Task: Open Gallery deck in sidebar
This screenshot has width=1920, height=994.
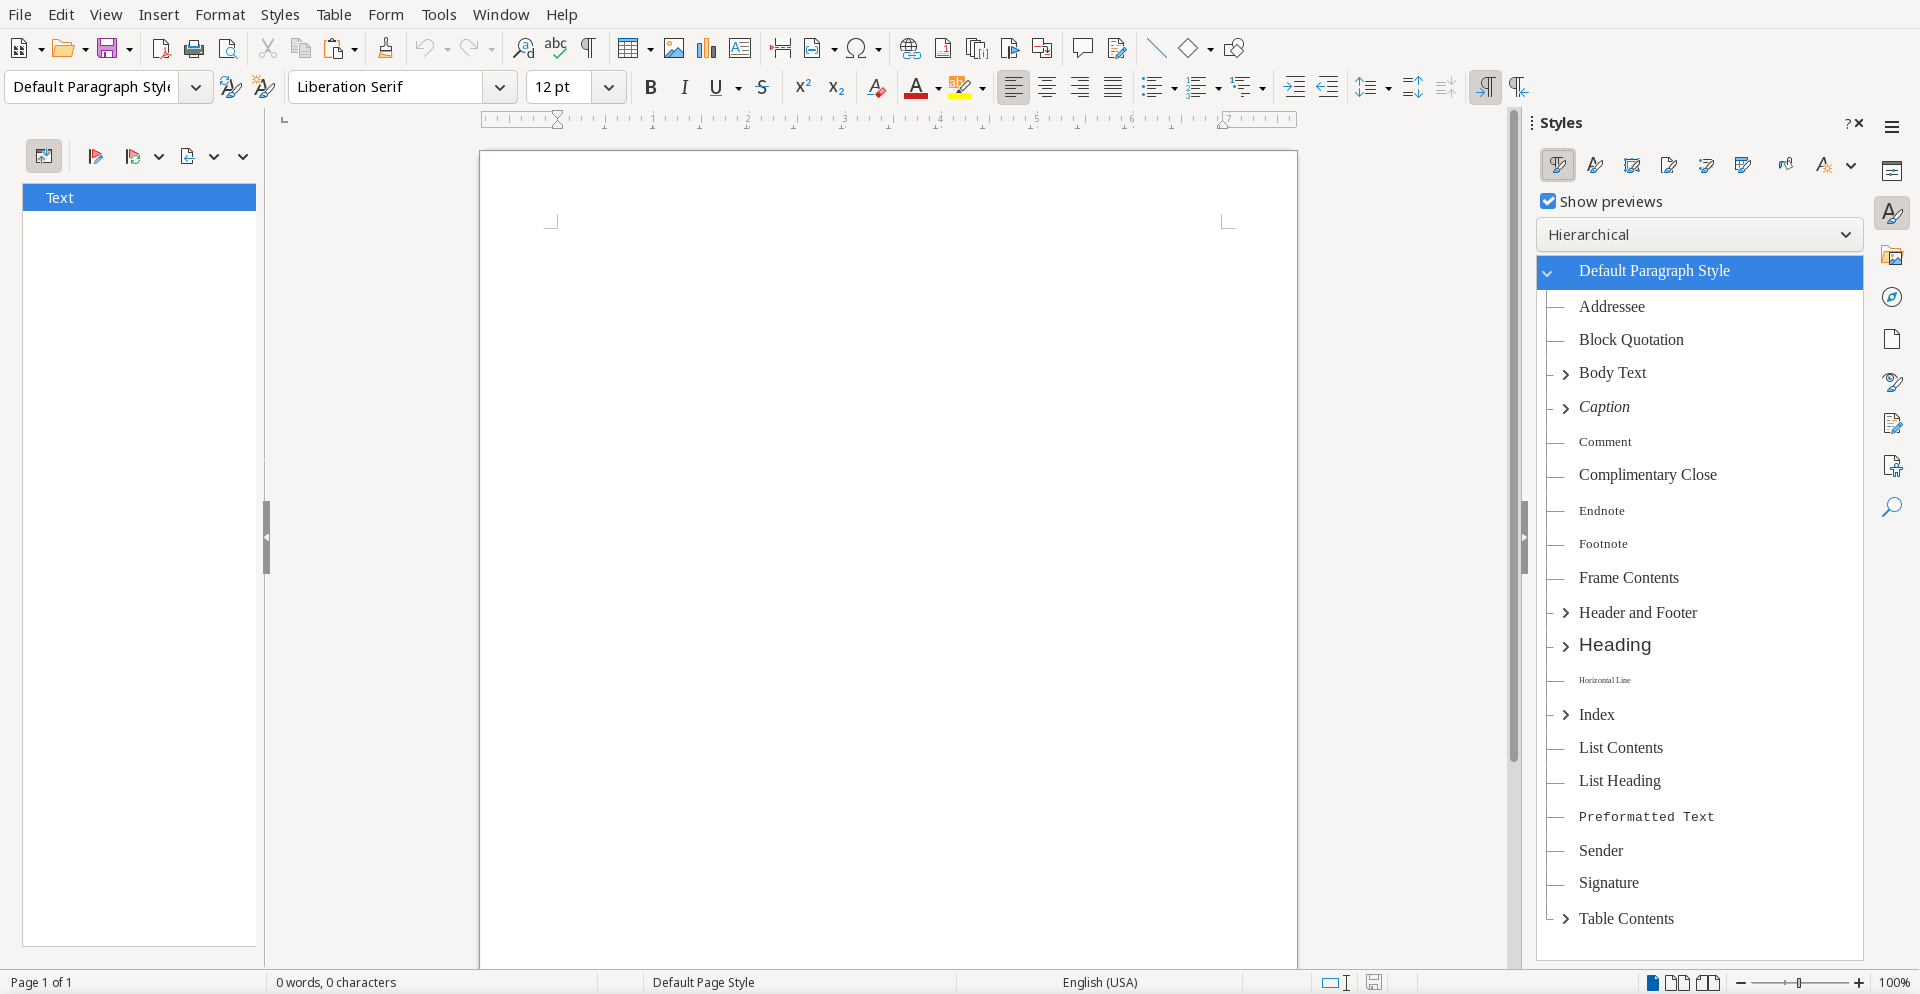Action: tap(1892, 256)
